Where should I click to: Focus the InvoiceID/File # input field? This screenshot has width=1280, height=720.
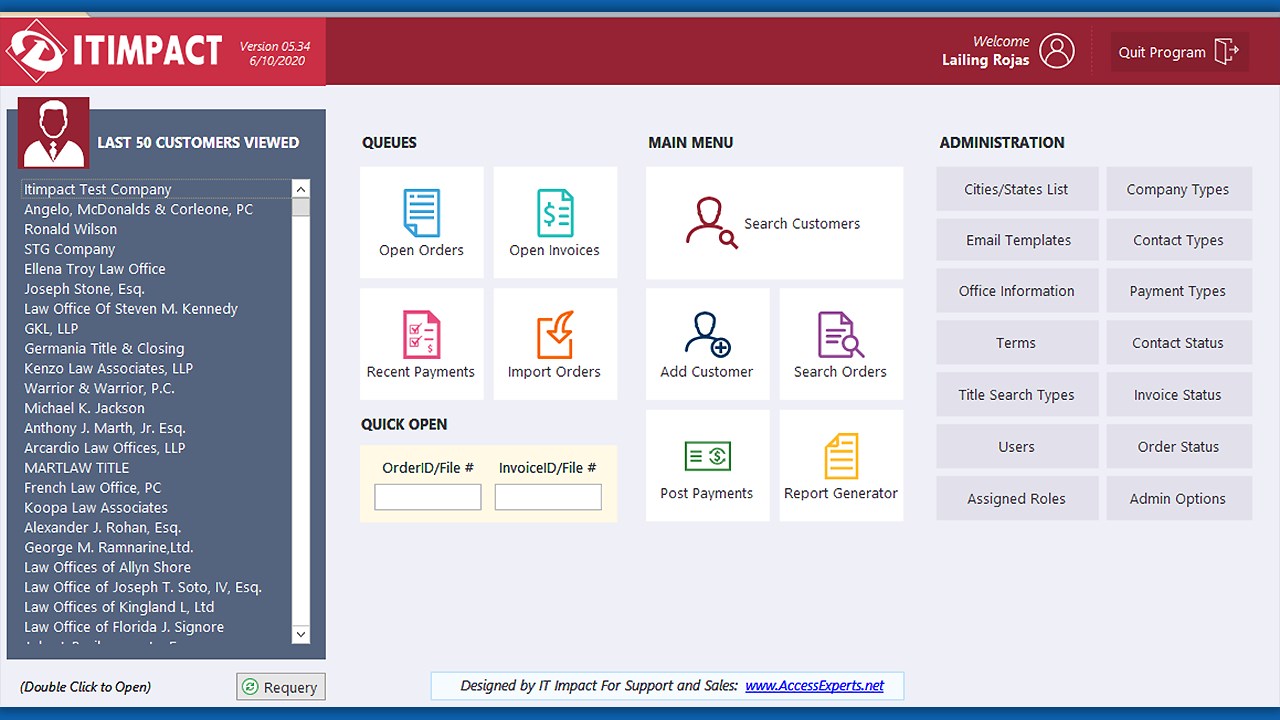[548, 497]
